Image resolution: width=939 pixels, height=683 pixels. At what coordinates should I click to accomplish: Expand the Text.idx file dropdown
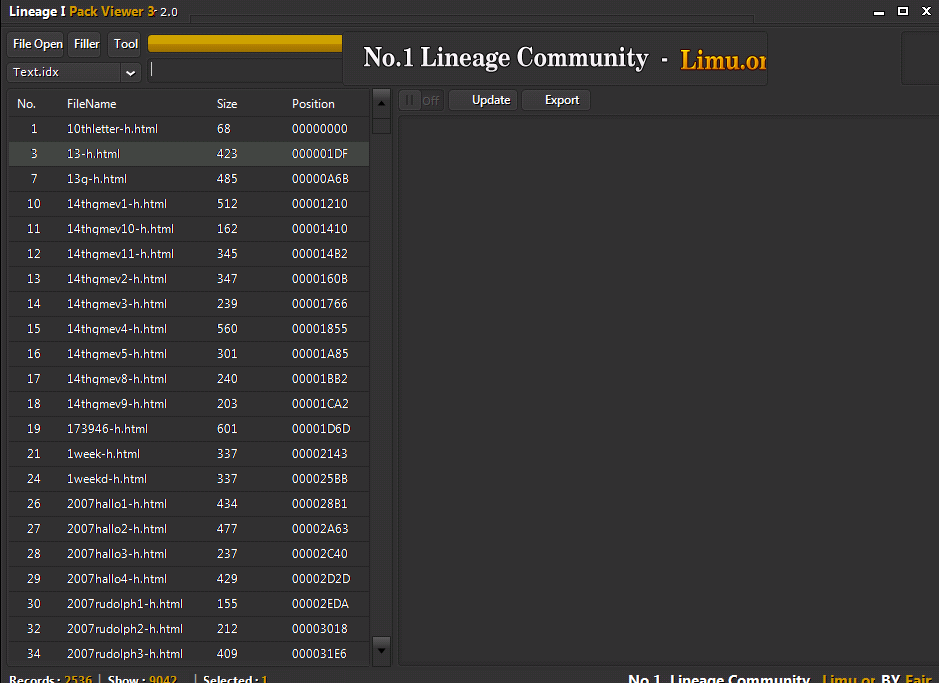[130, 72]
